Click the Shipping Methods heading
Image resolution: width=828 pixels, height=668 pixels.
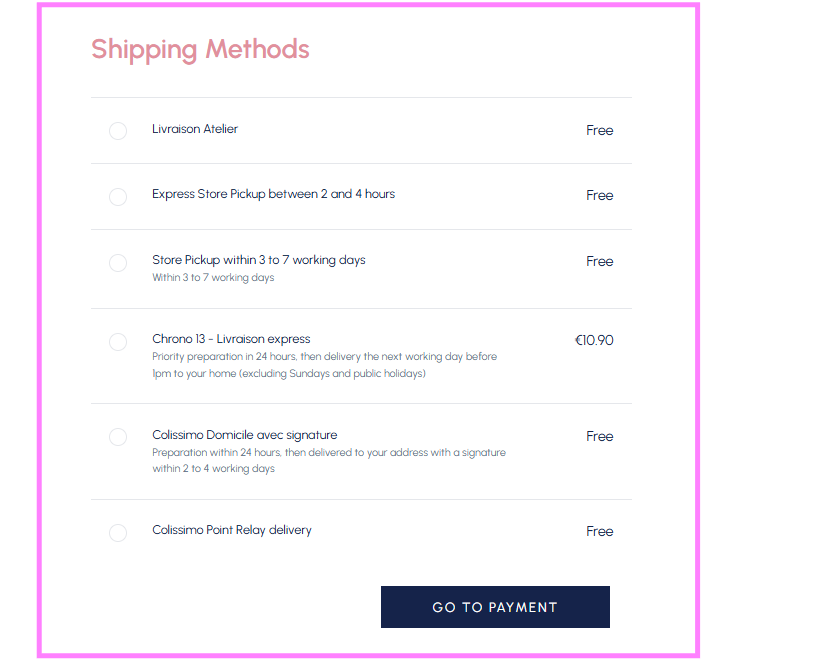(x=200, y=49)
